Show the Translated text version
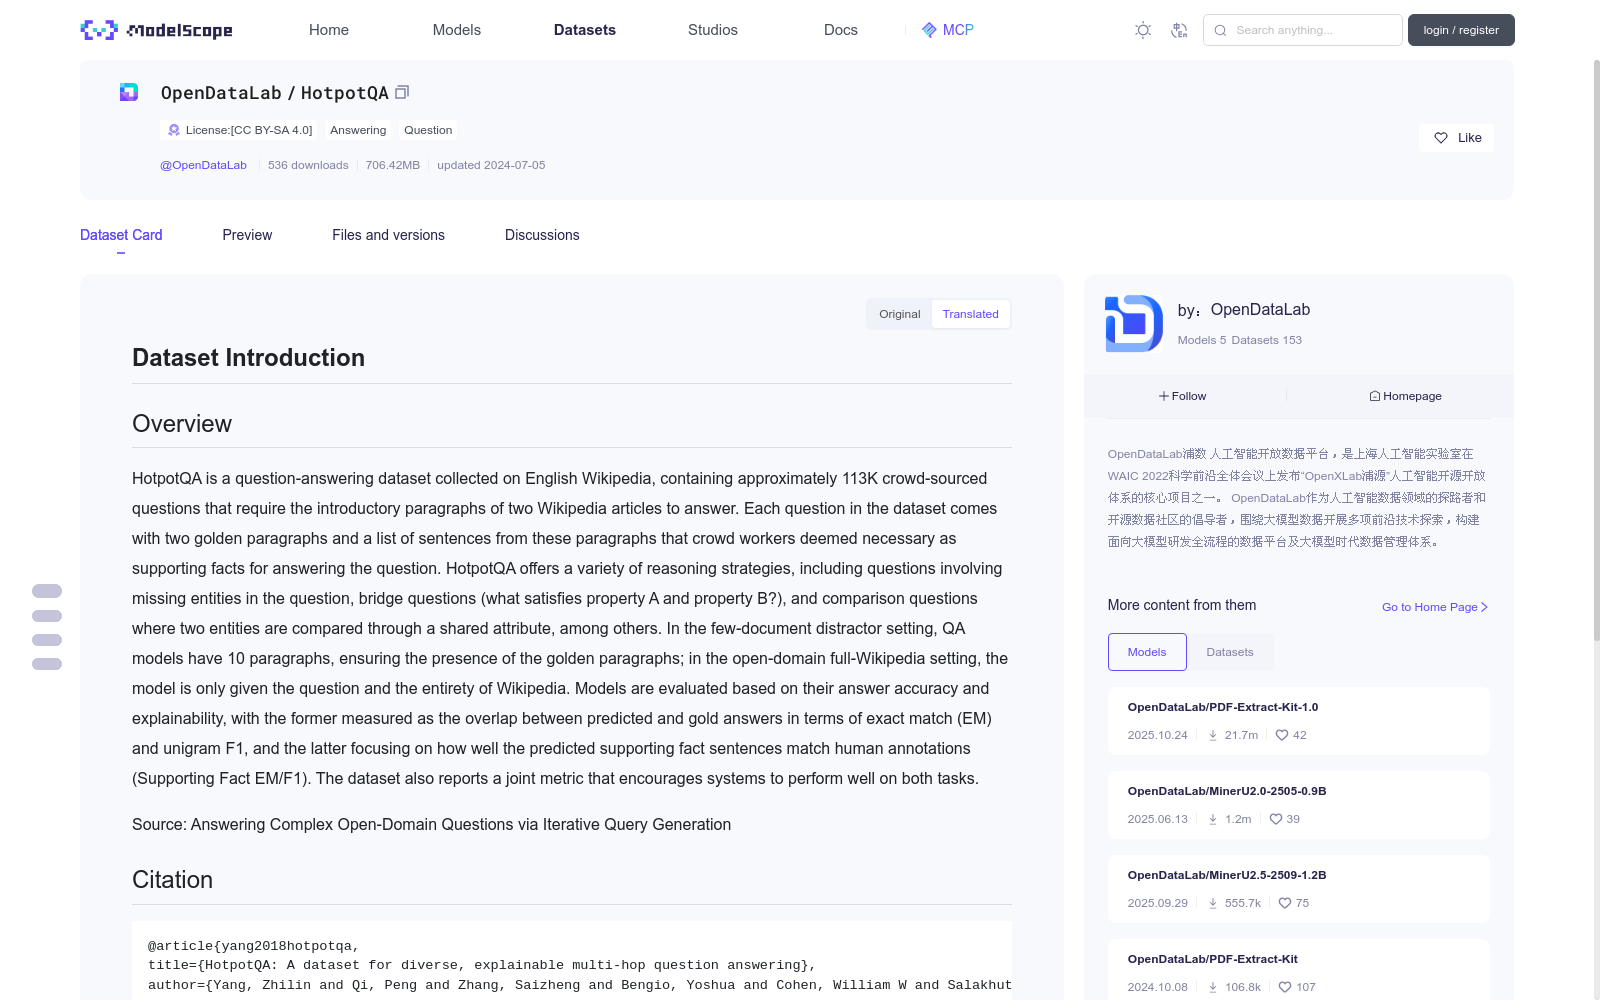1600x1000 pixels. [x=970, y=314]
